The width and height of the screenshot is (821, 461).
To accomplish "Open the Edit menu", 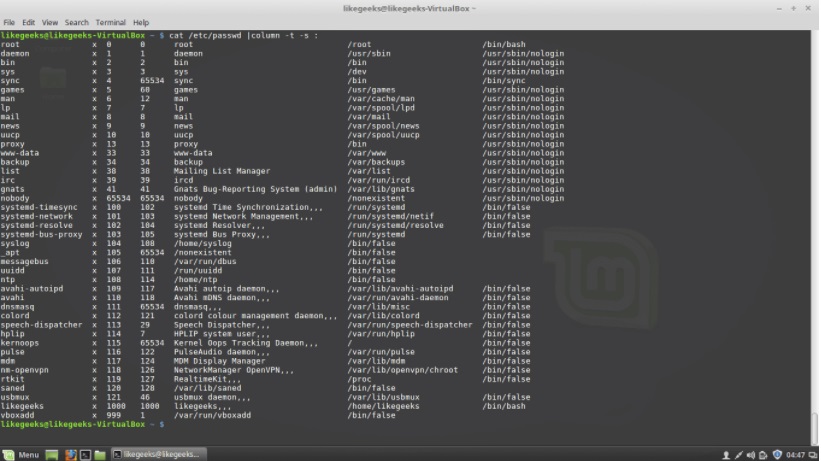I will coord(28,22).
